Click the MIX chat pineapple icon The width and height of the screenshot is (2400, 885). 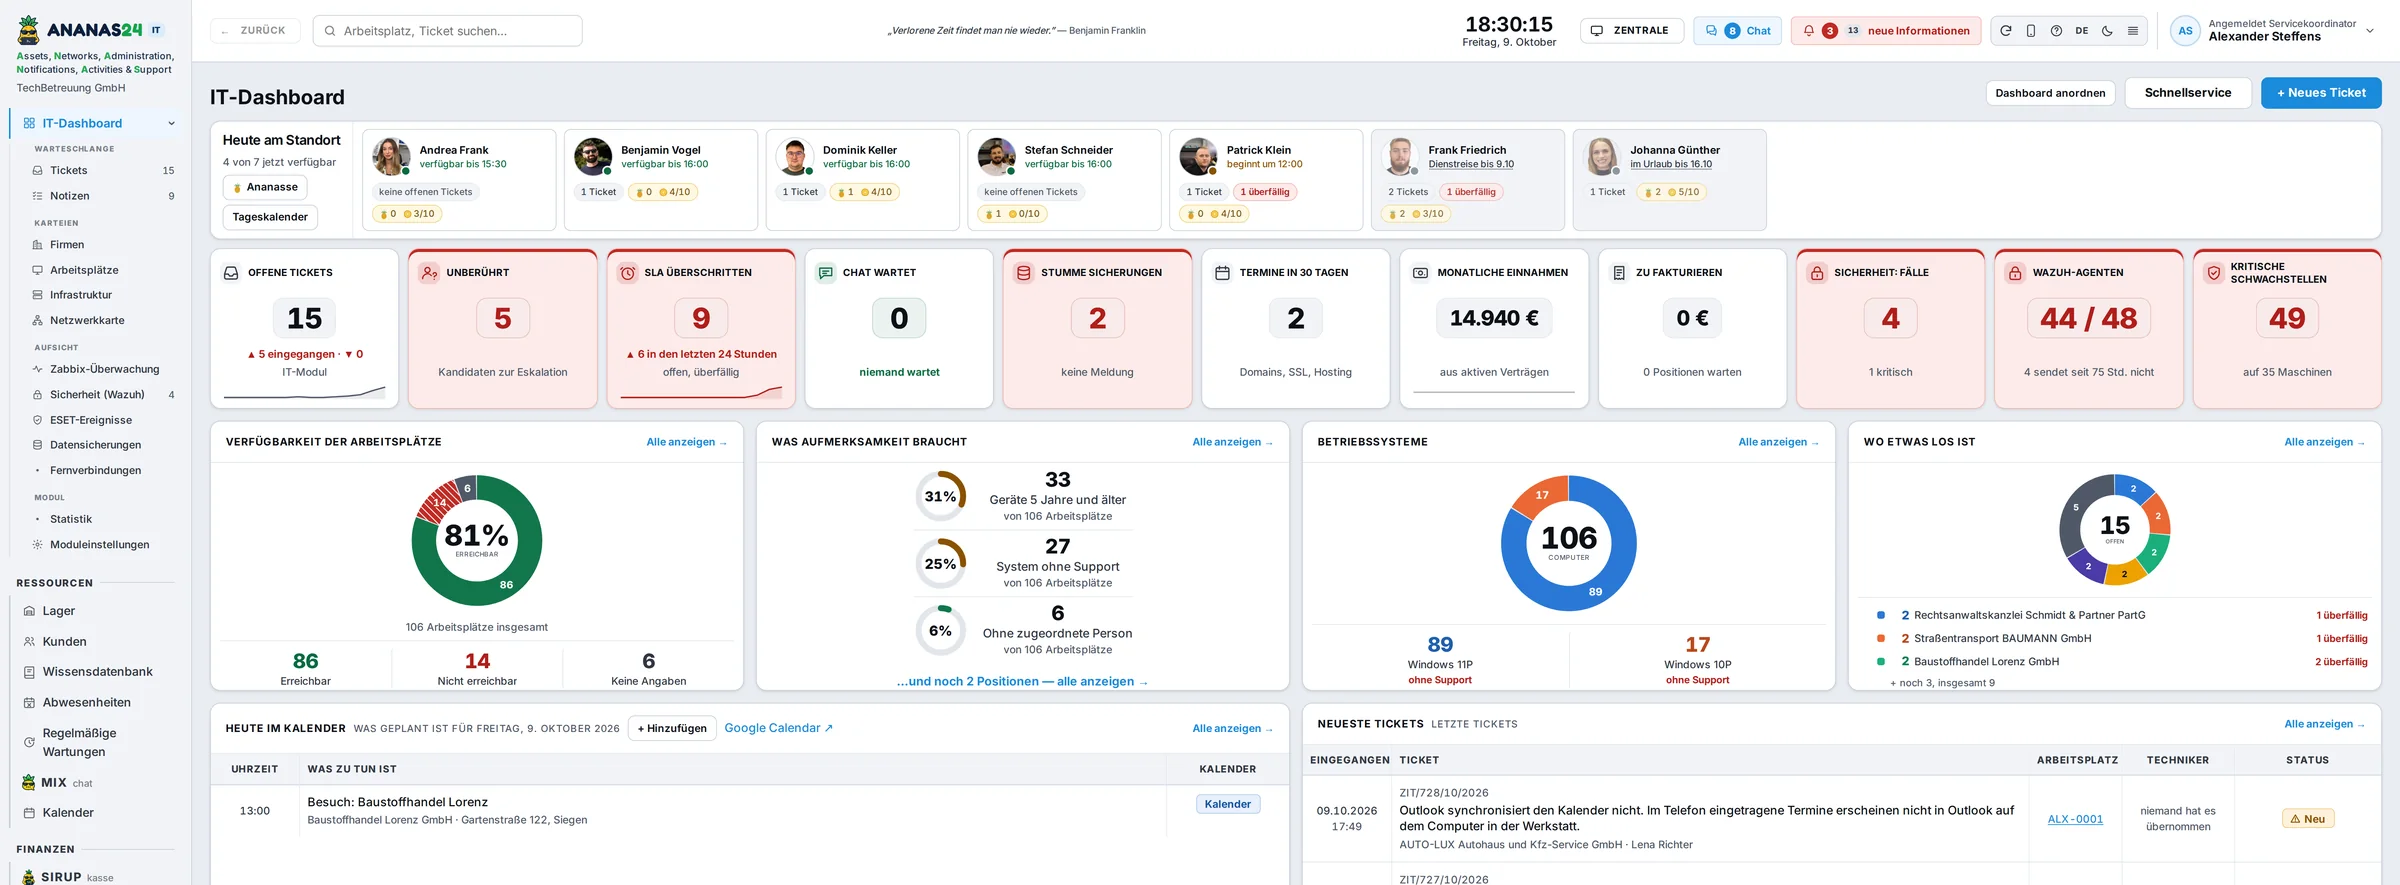tap(29, 783)
